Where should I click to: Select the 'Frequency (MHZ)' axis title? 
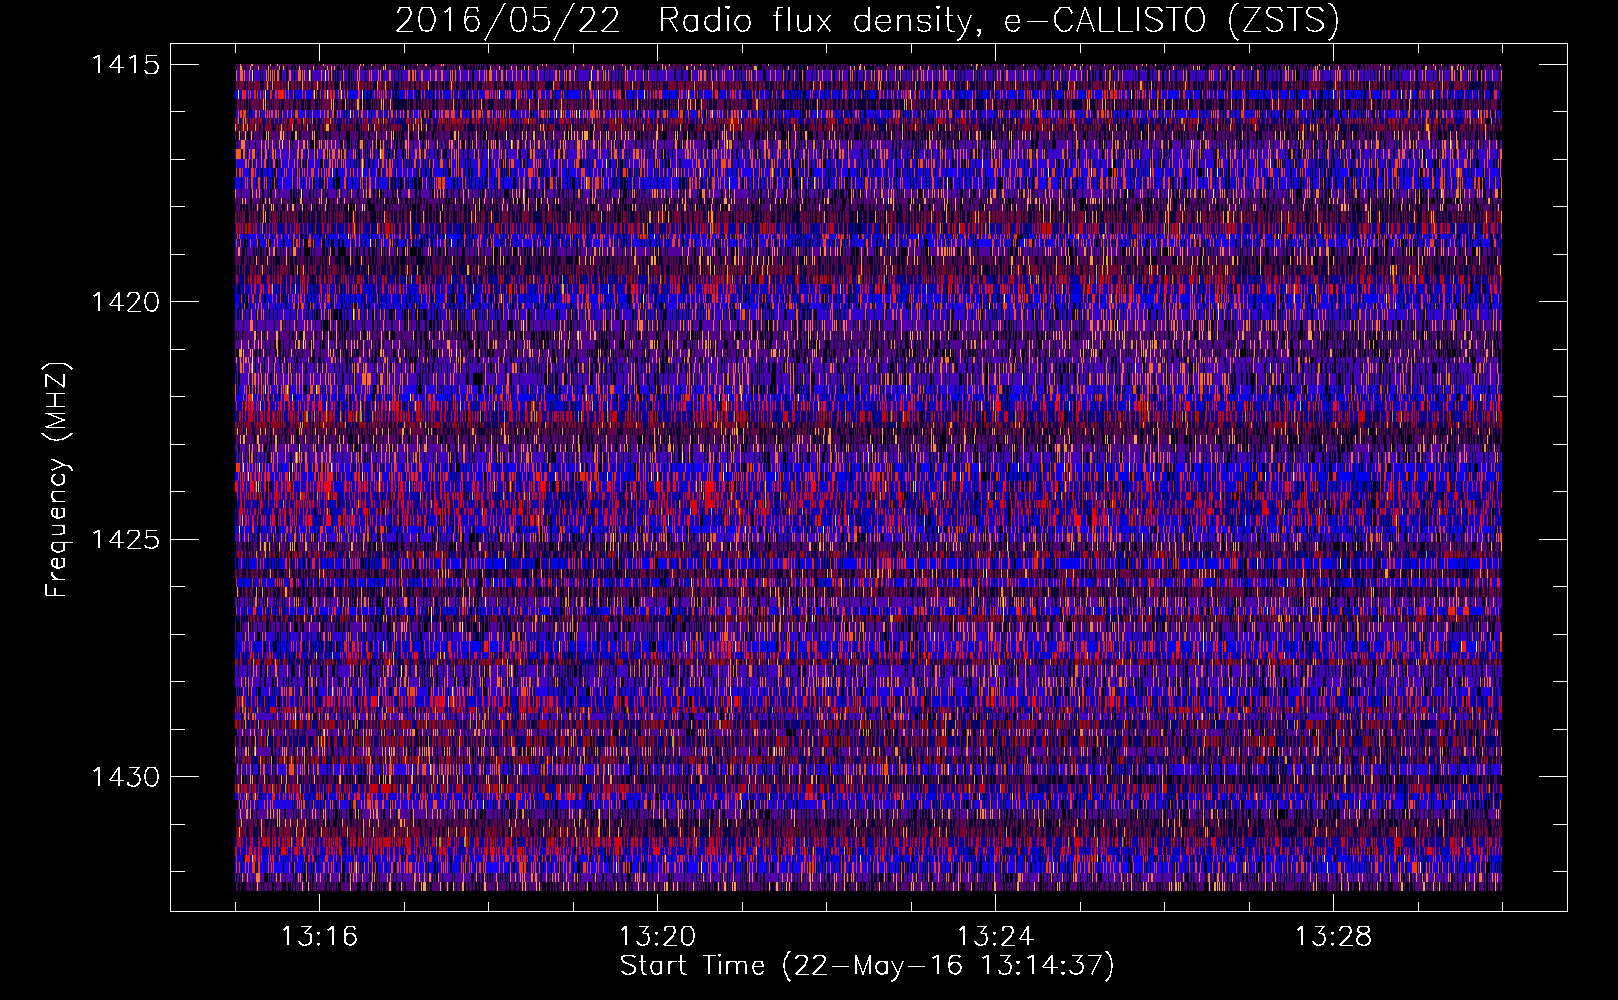tap(57, 479)
